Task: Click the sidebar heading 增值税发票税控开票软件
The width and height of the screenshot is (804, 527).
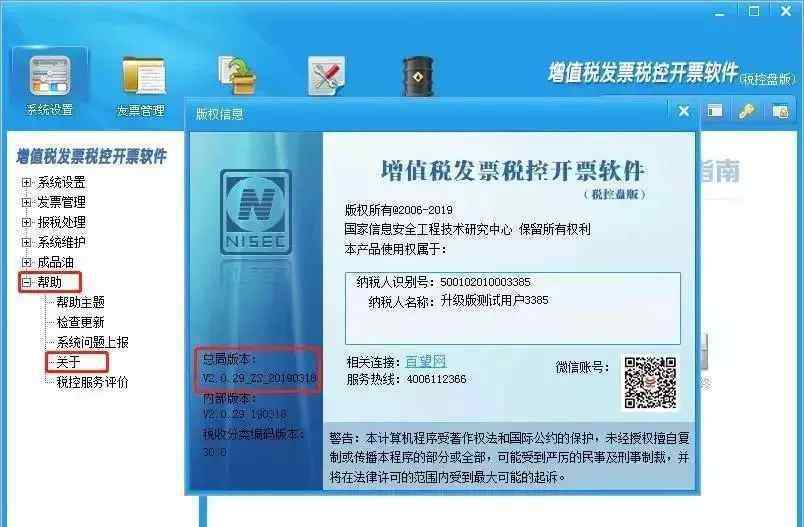Action: pyautogui.click(x=91, y=157)
